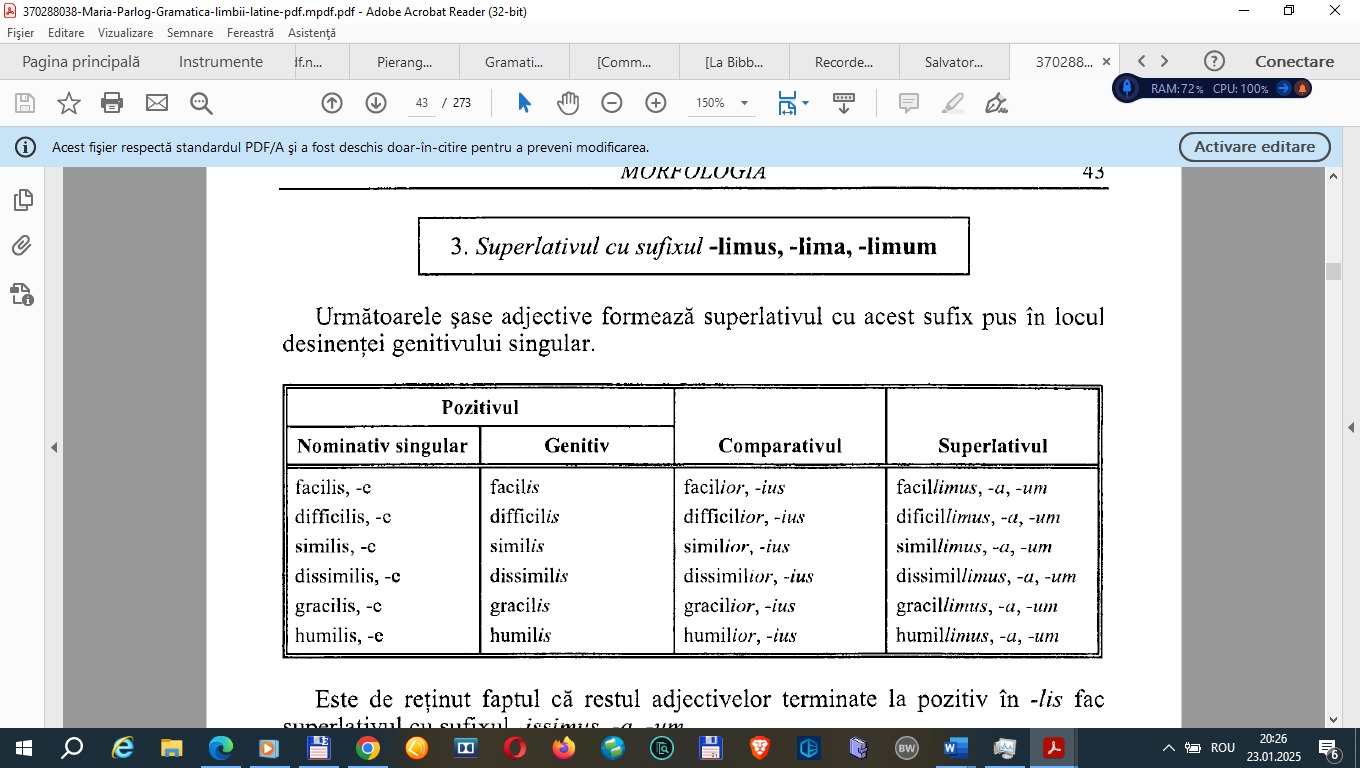
Task: Open Firefox from the taskbar
Action: 564,748
